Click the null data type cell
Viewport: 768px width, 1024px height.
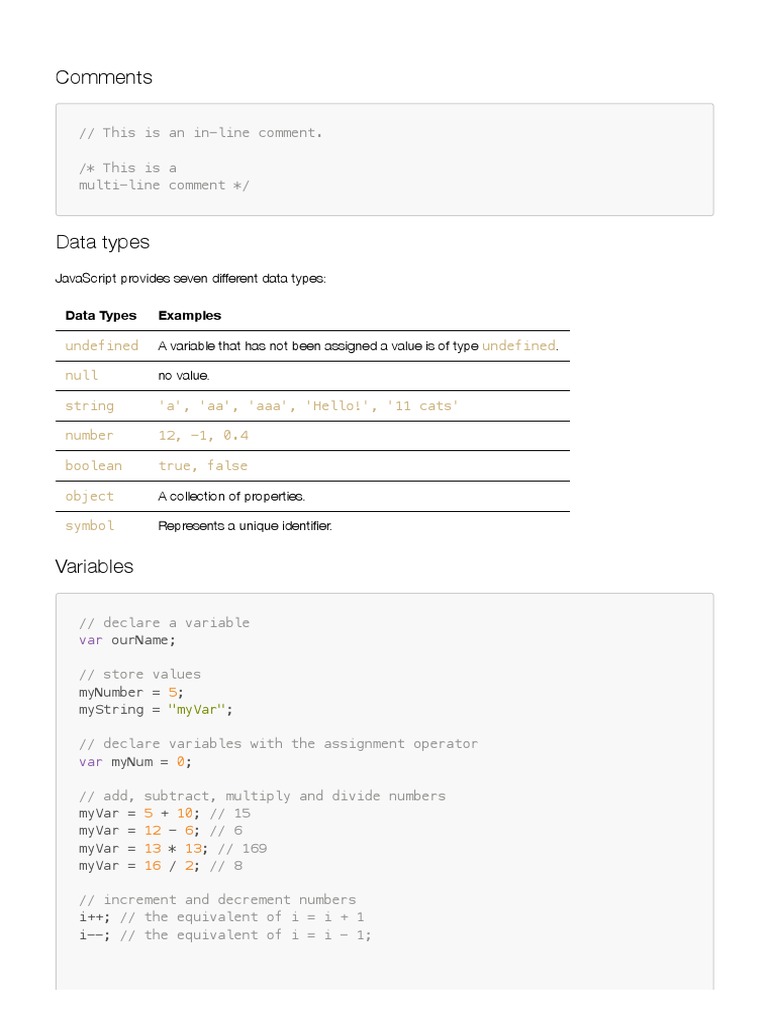82,376
